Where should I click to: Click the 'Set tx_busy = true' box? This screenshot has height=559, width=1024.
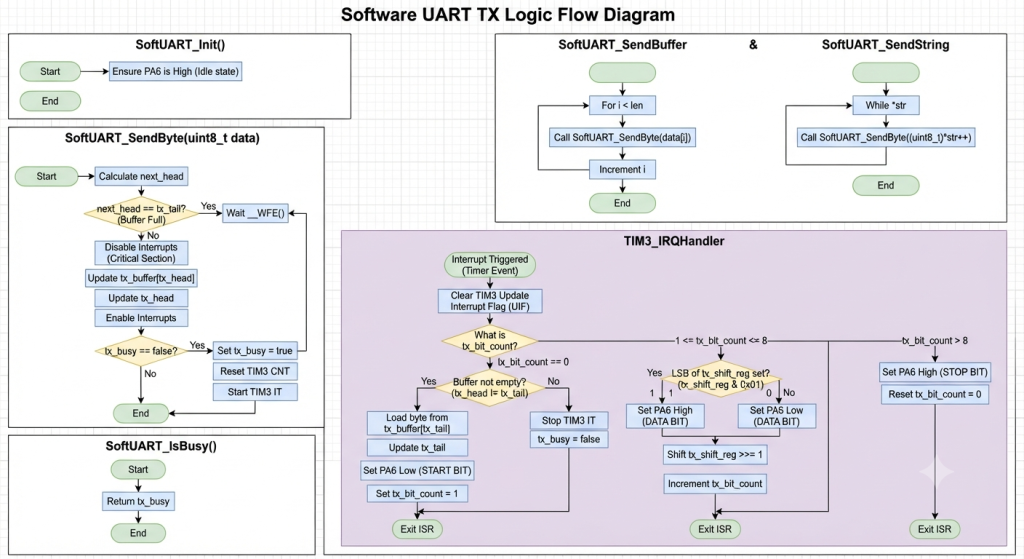point(255,351)
